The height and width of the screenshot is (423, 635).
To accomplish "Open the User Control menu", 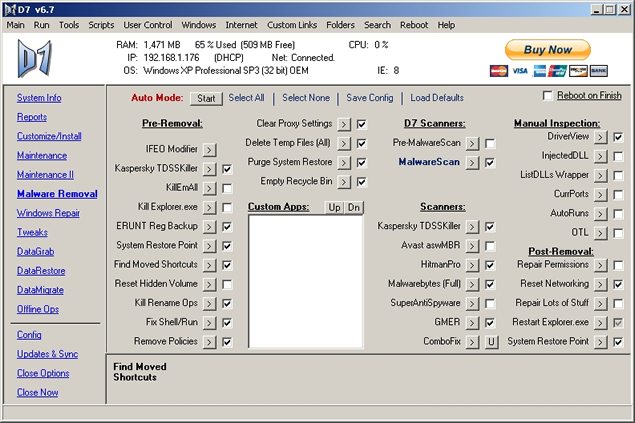I will (x=148, y=25).
